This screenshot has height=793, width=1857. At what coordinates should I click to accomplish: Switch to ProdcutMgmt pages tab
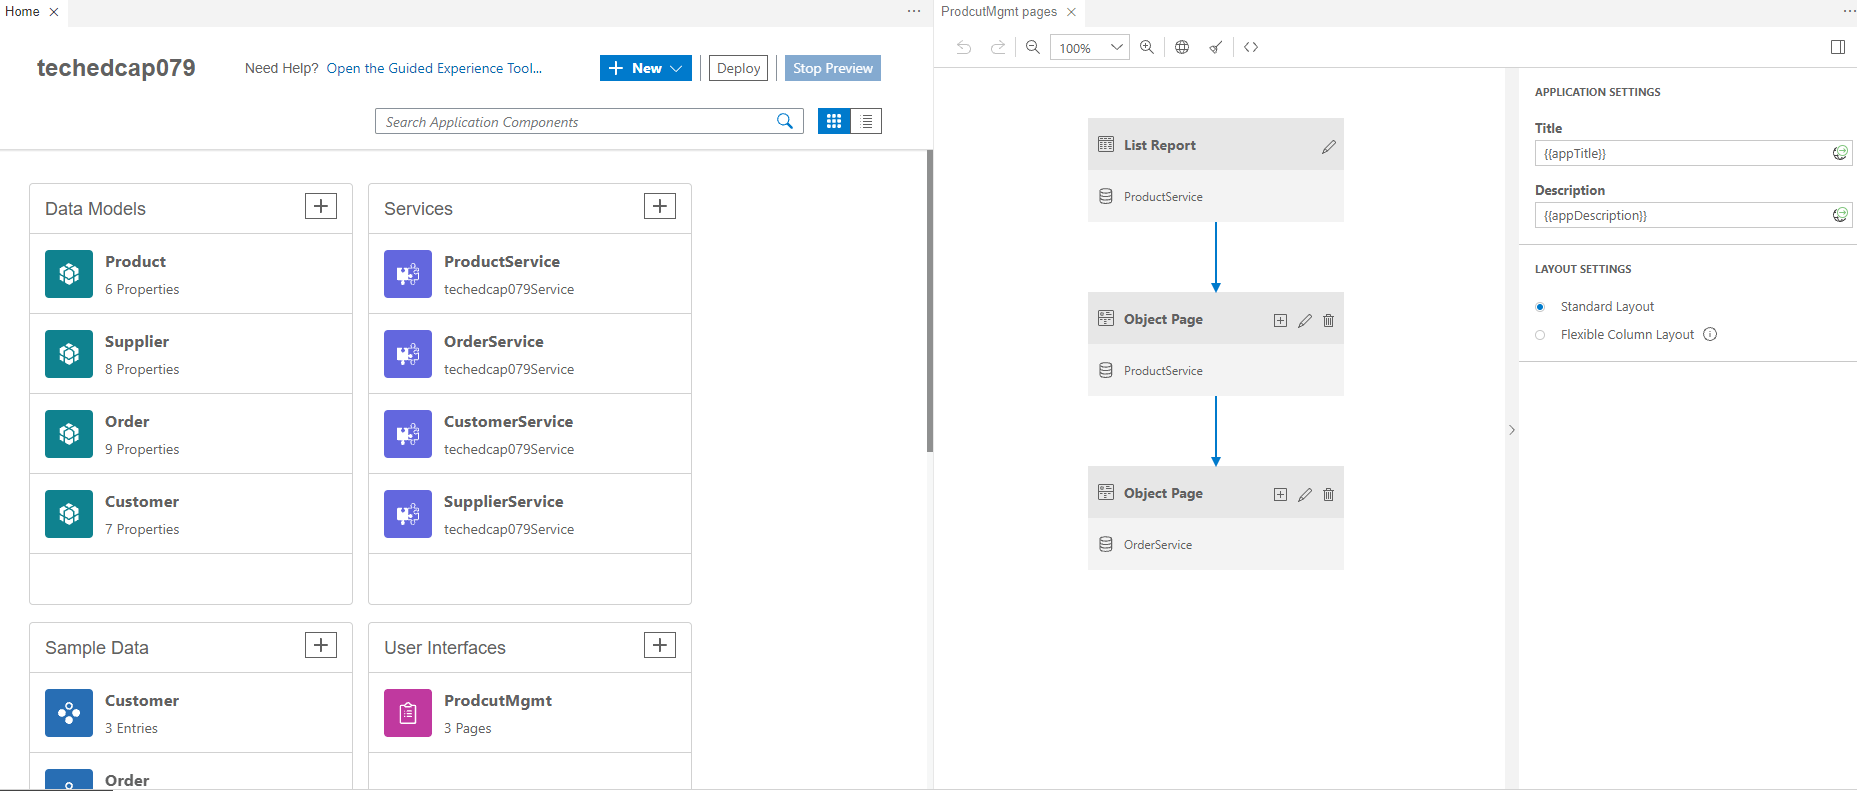998,12
